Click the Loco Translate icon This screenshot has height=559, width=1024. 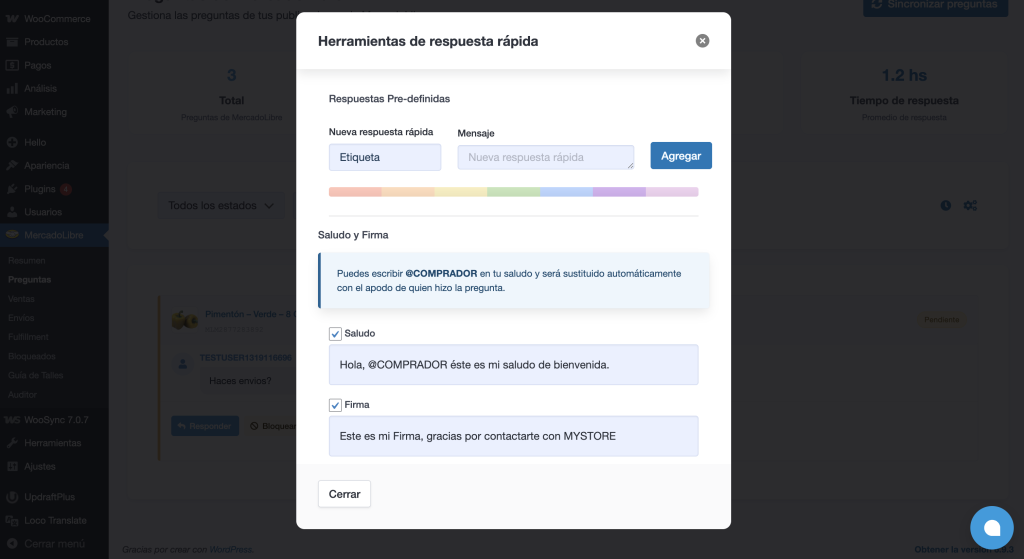[12, 520]
